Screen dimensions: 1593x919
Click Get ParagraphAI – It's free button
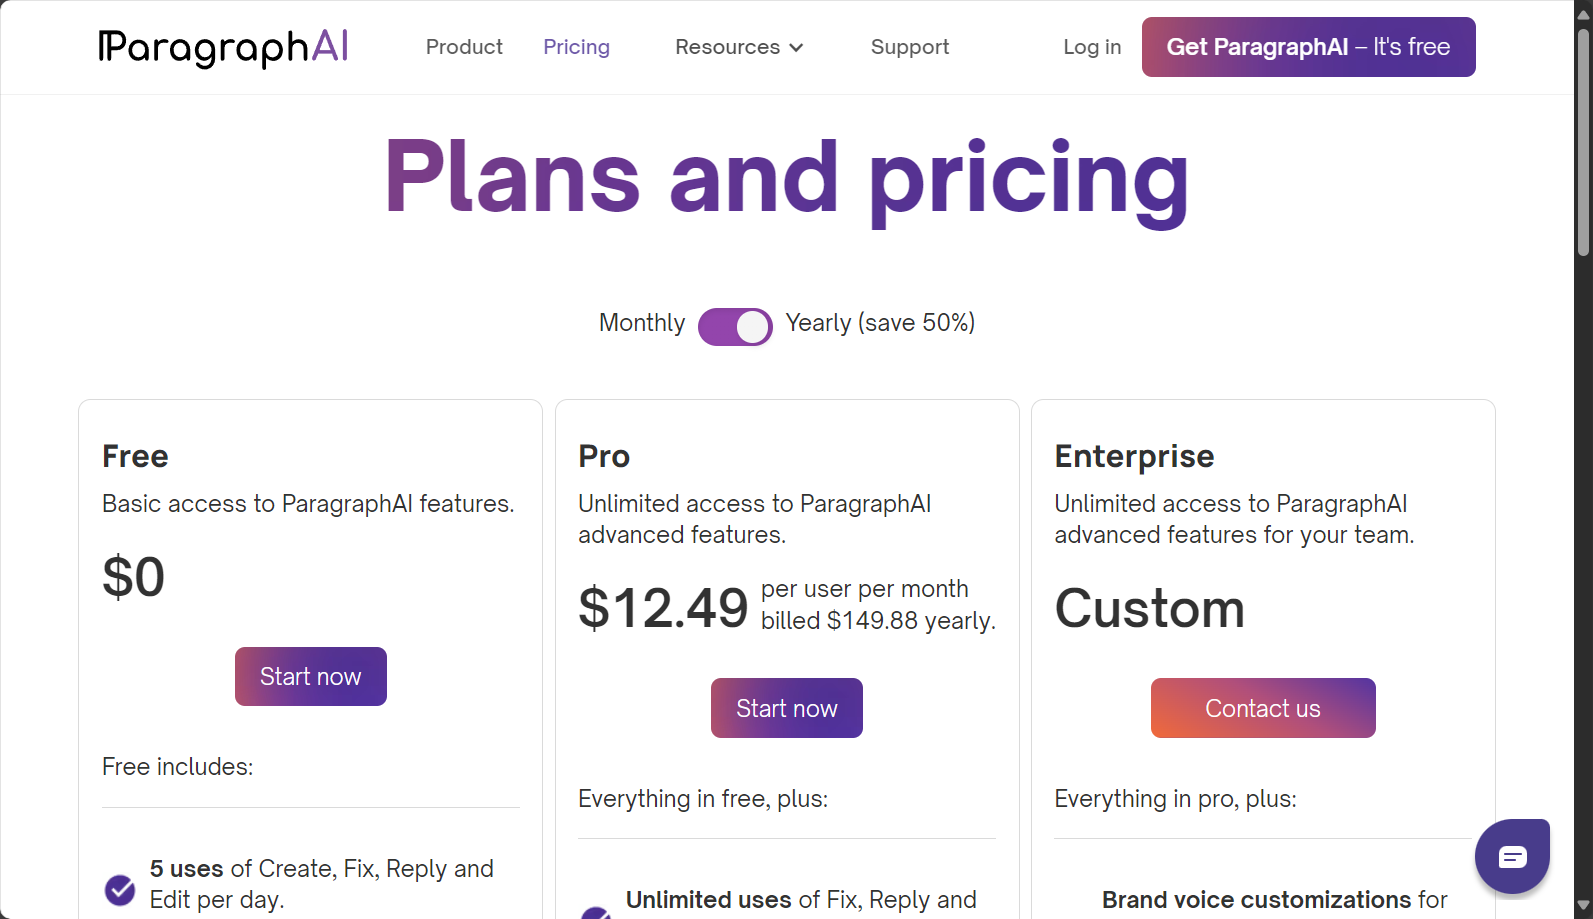click(1308, 47)
